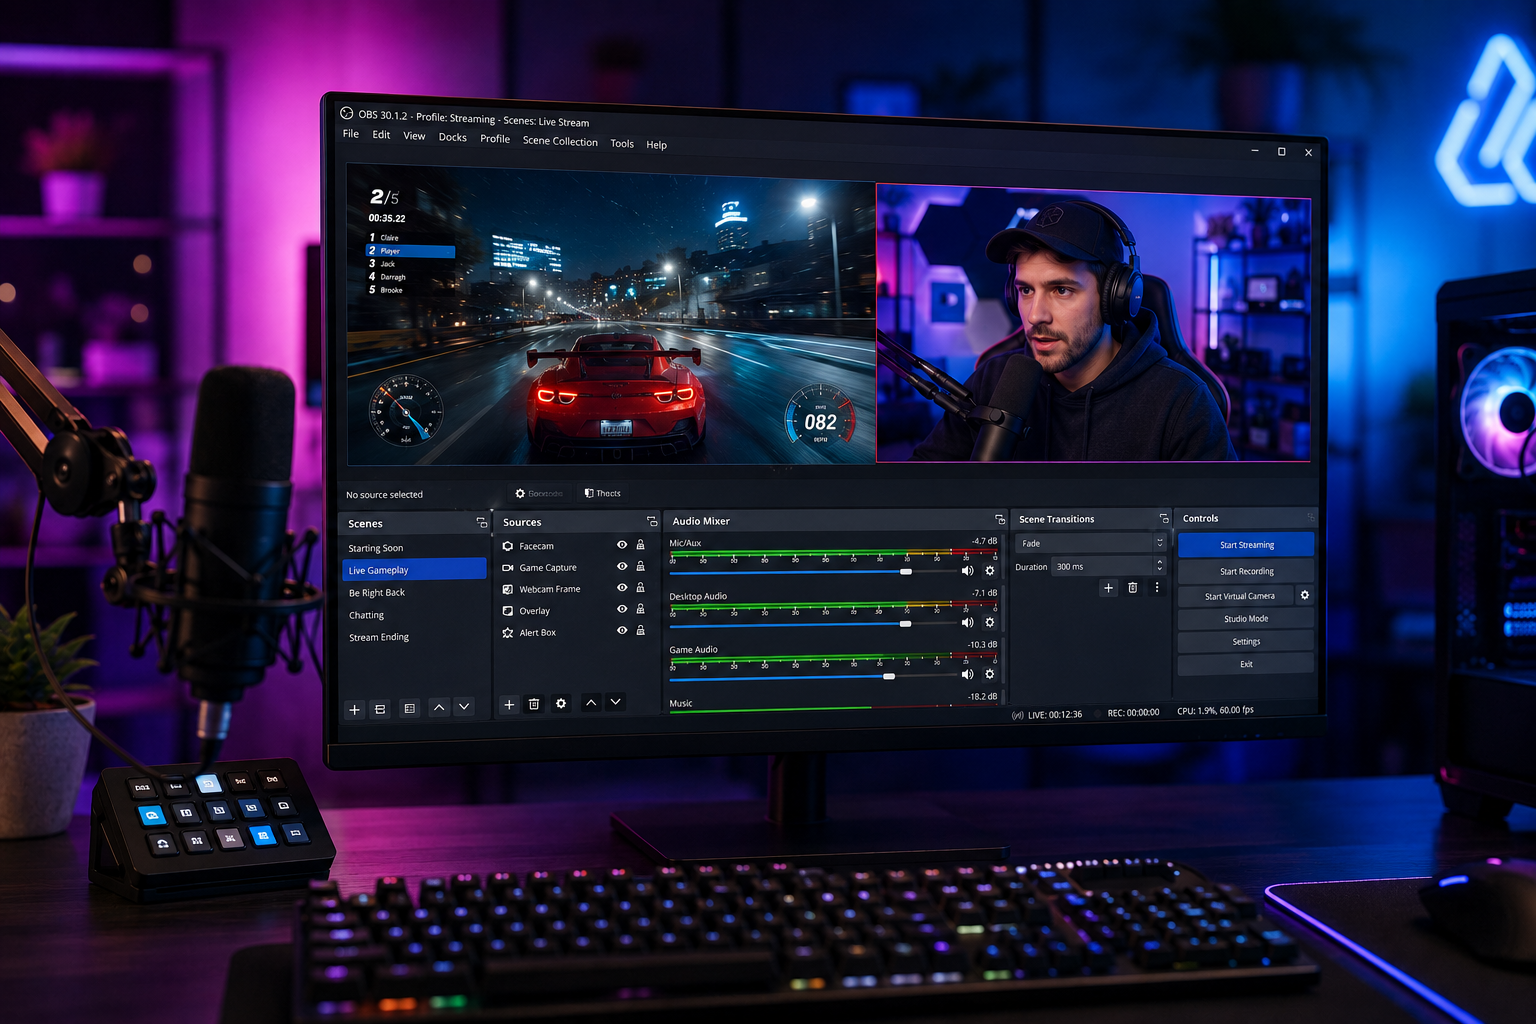The height and width of the screenshot is (1024, 1536).
Task: Toggle the Game Capture source lock
Action: point(641,566)
